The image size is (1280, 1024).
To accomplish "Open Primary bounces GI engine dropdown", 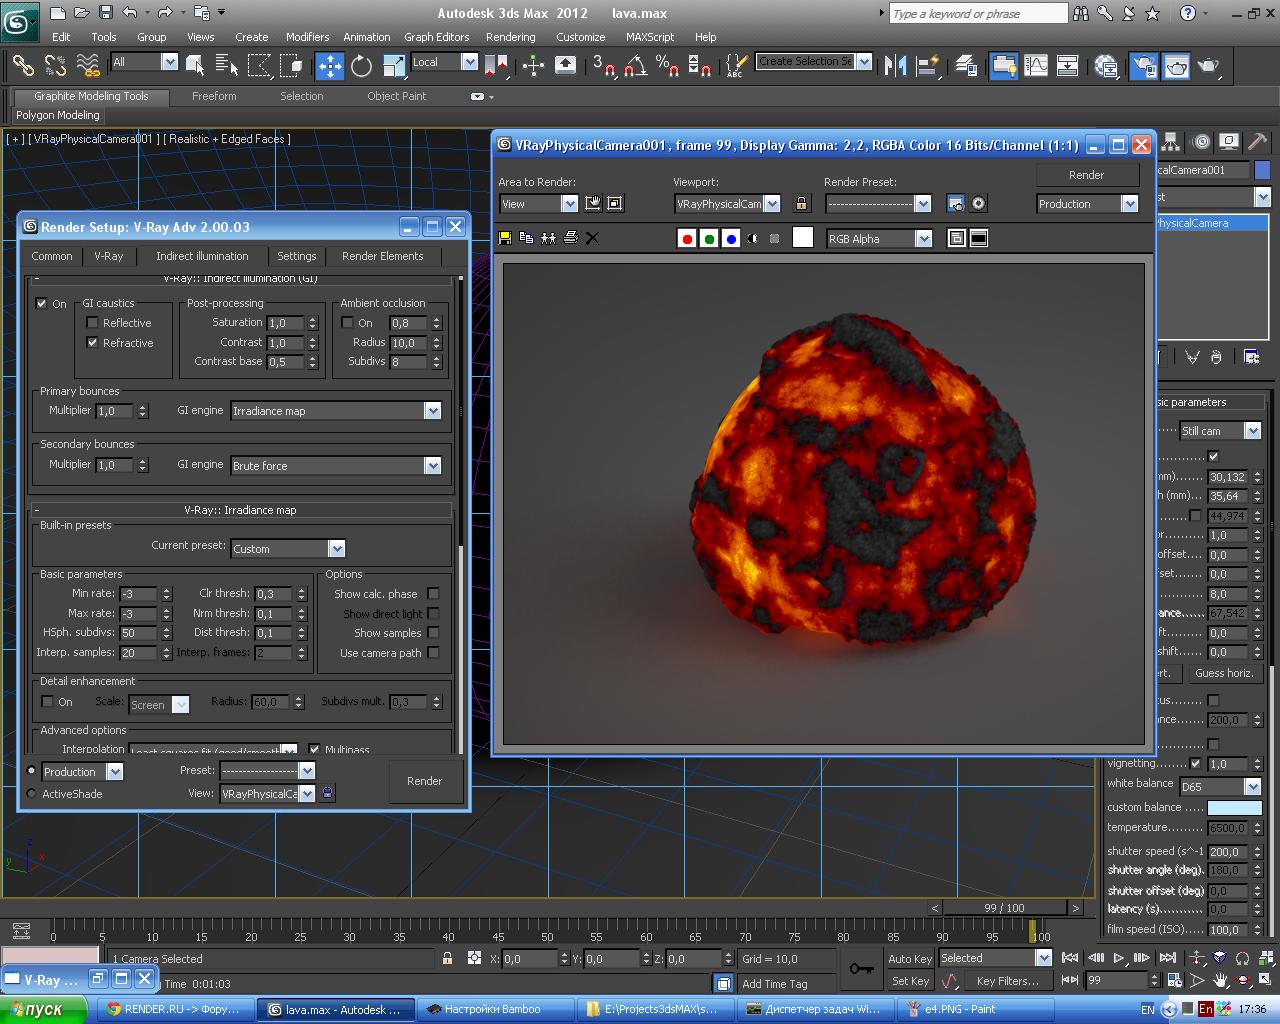I will point(432,411).
